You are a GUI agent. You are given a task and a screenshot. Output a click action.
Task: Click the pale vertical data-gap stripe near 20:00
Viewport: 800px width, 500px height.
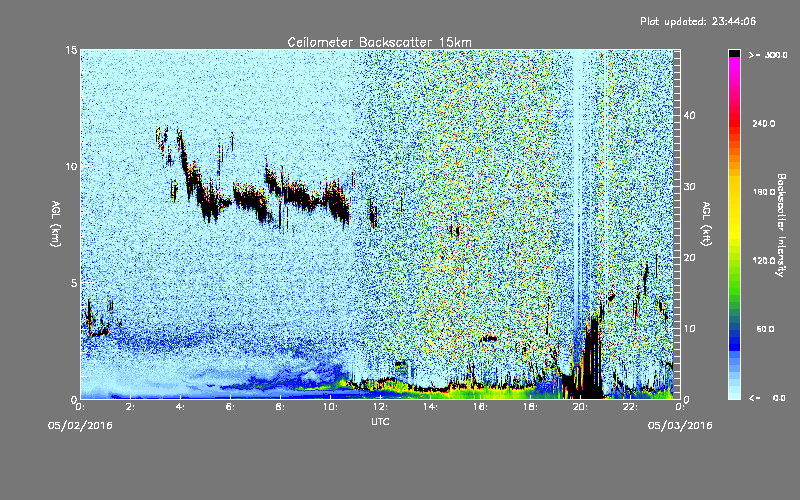tap(577, 189)
